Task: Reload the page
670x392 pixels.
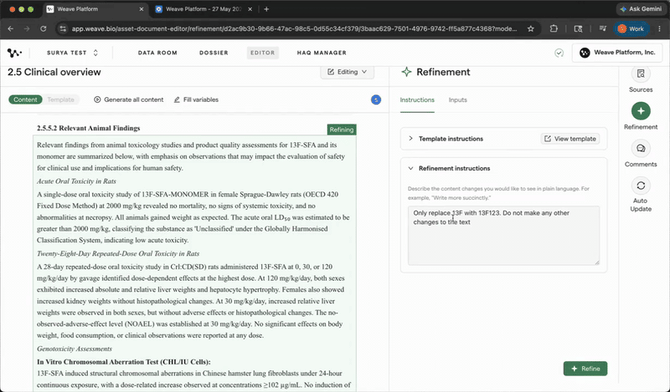Action: click(43, 29)
